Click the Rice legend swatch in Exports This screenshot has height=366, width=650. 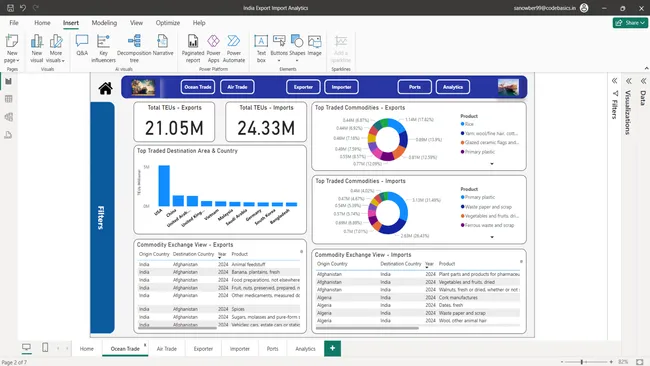tap(462, 124)
